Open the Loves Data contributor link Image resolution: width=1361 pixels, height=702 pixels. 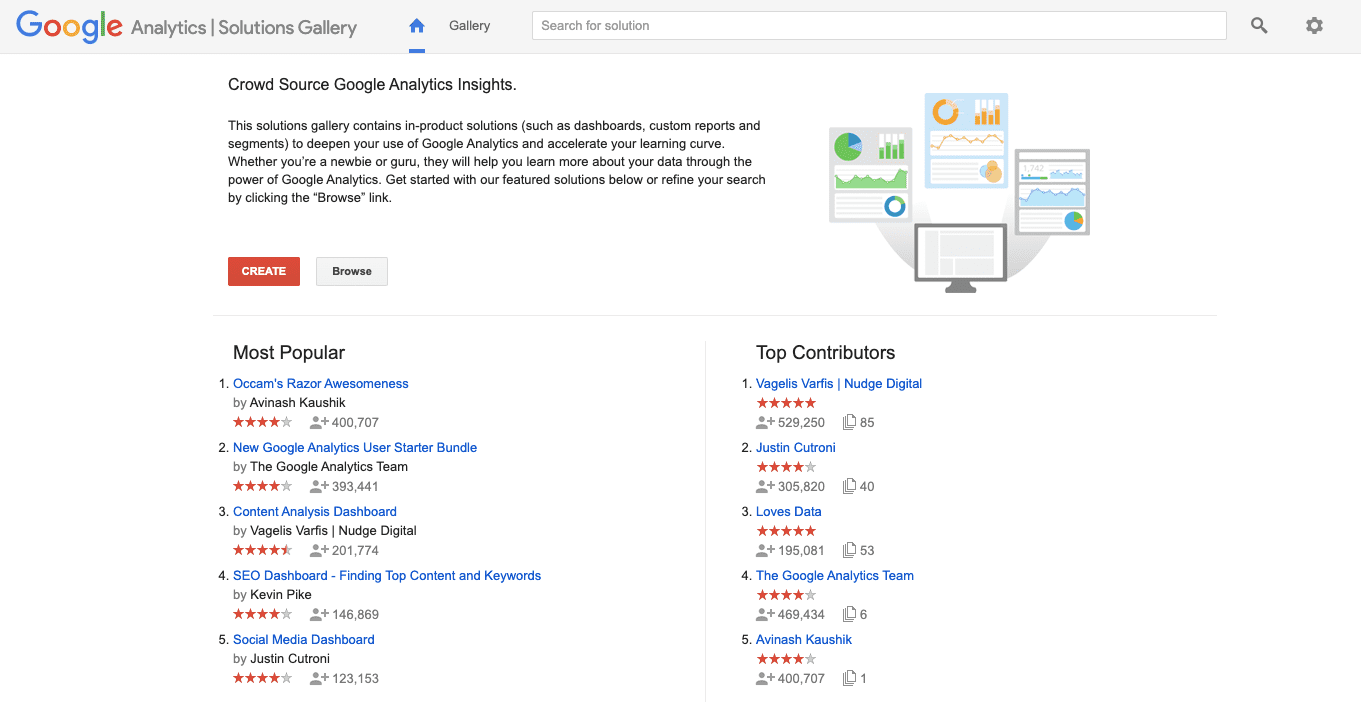[x=789, y=511]
